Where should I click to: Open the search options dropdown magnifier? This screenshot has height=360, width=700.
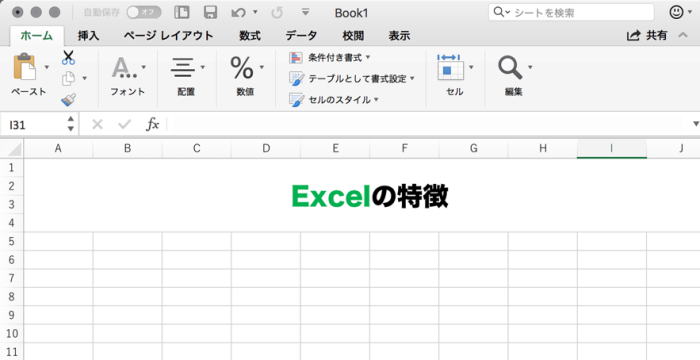pos(501,12)
